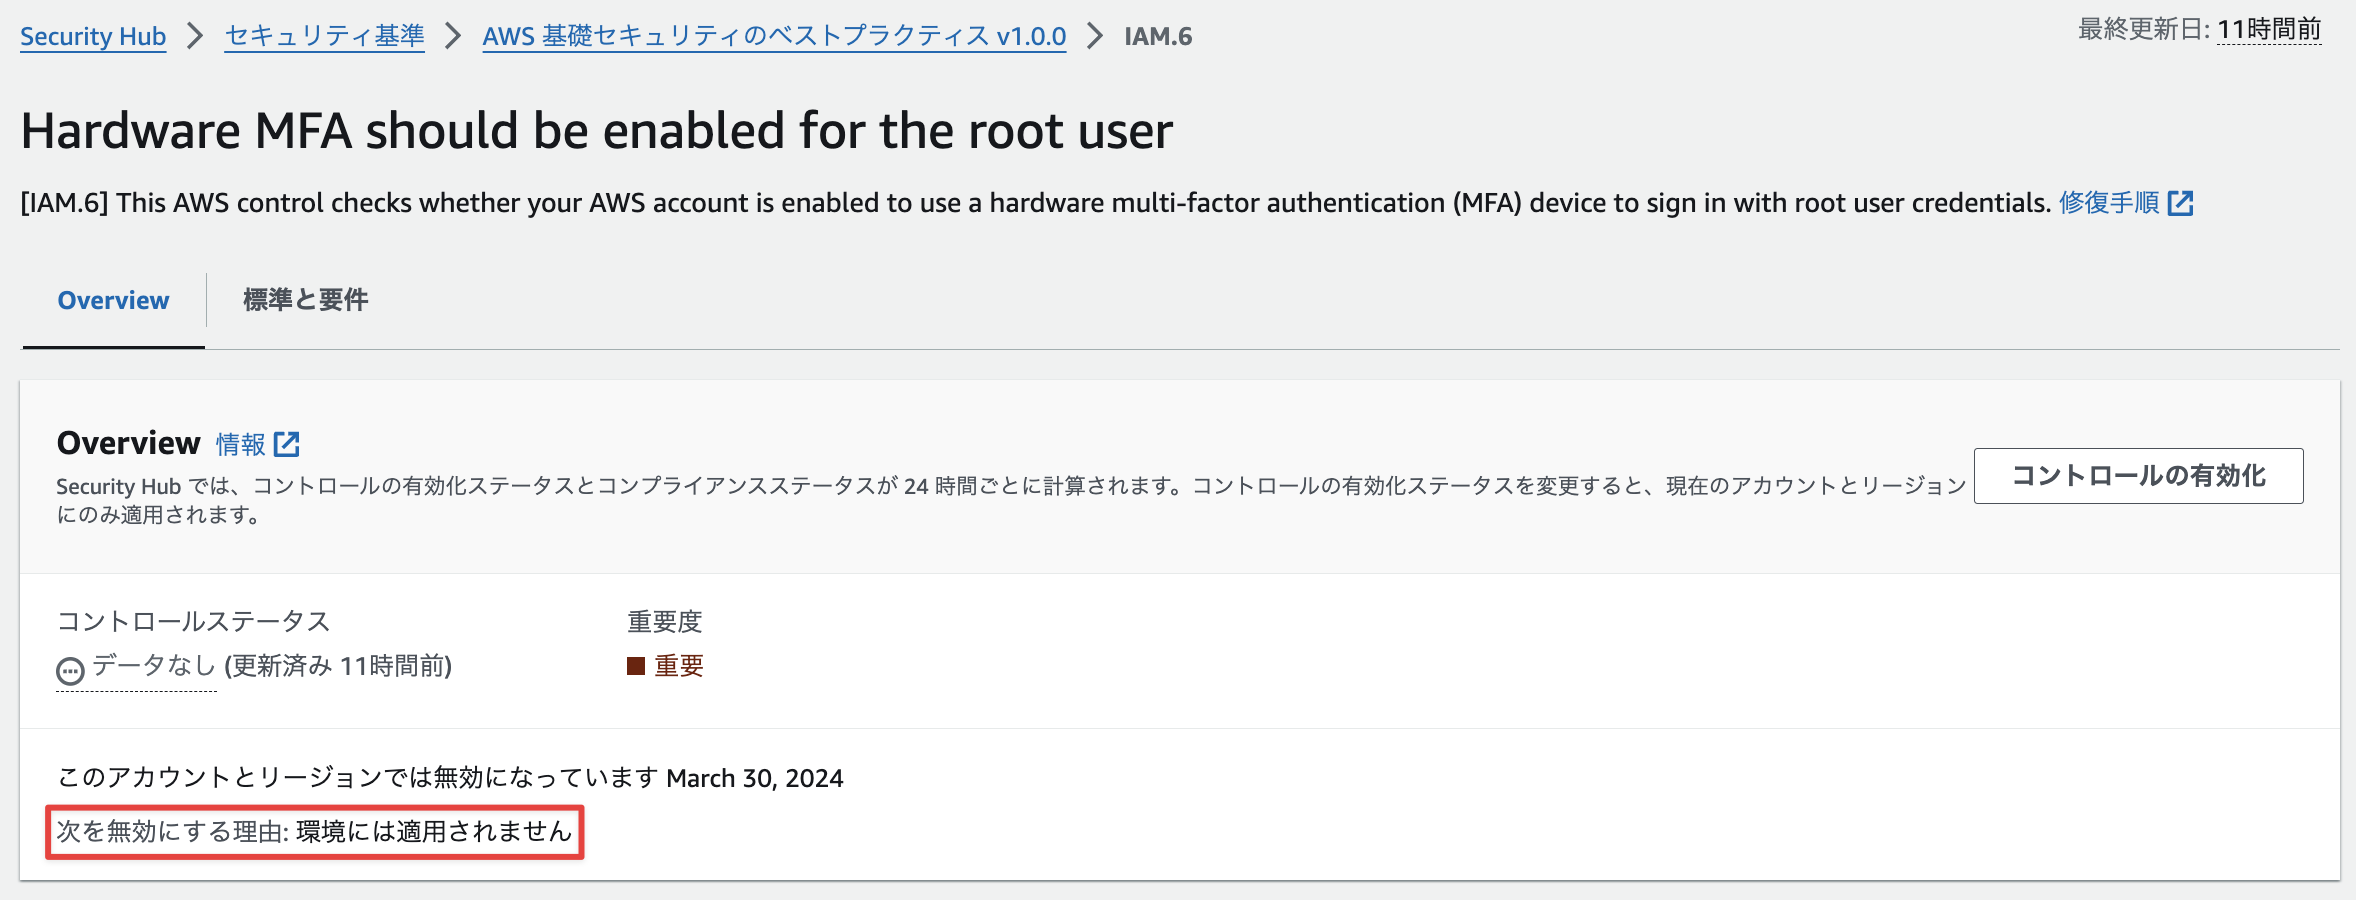The height and width of the screenshot is (900, 2356).
Task: Click external-link icon beside 修復手順
Action: click(2180, 203)
